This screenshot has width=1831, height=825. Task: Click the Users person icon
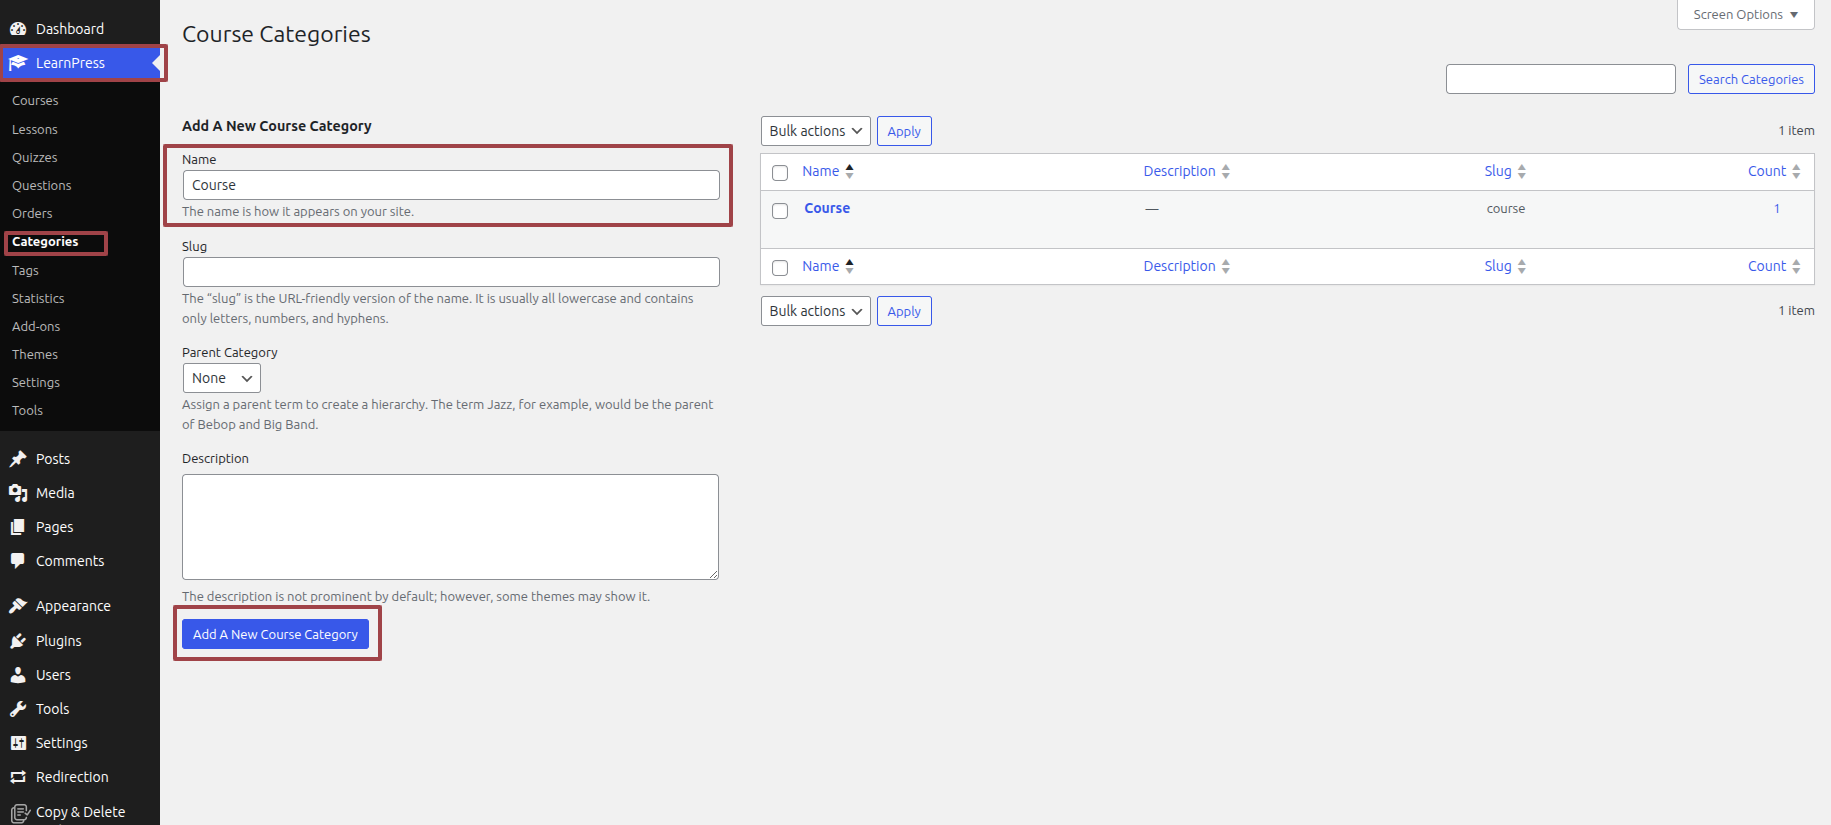tap(18, 675)
